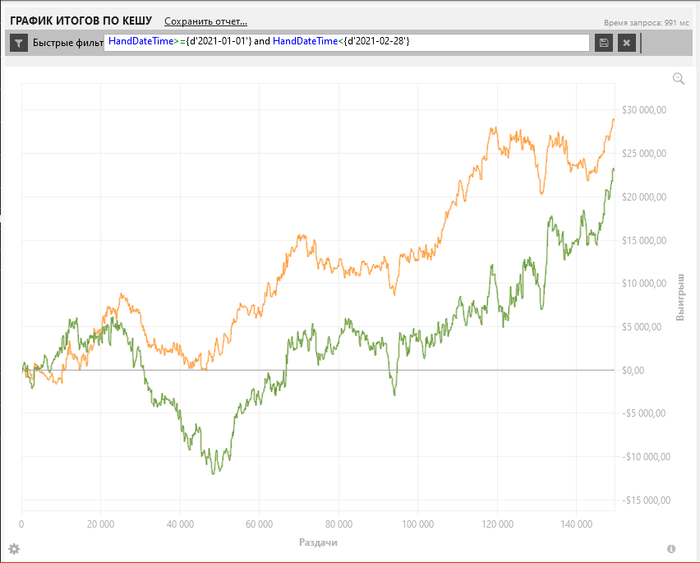The height and width of the screenshot is (563, 700).
Task: Click the '20 000' x-axis label
Action: point(100,524)
